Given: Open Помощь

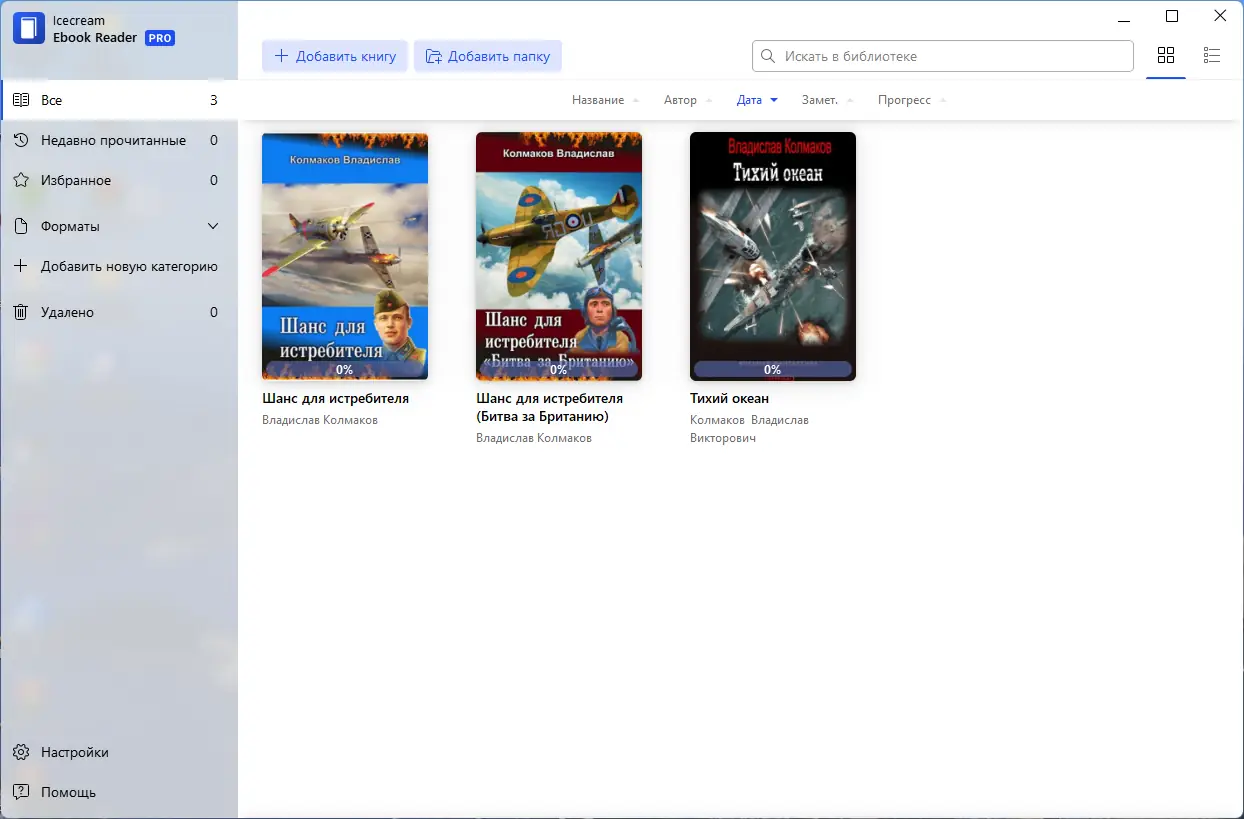Looking at the screenshot, I should point(119,792).
